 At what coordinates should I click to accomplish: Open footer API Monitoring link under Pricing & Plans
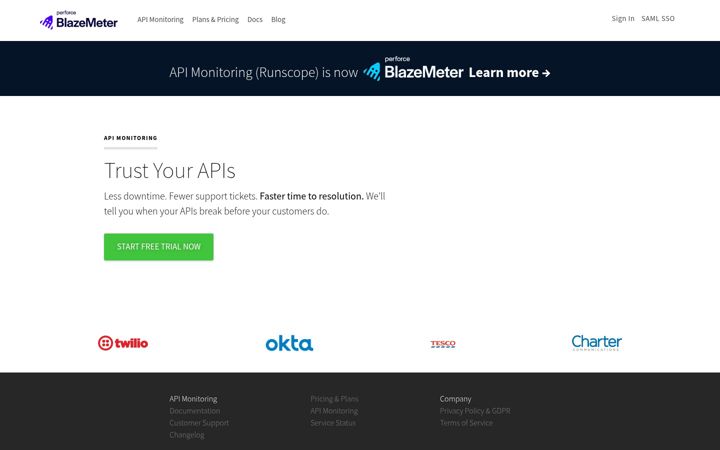tap(334, 411)
